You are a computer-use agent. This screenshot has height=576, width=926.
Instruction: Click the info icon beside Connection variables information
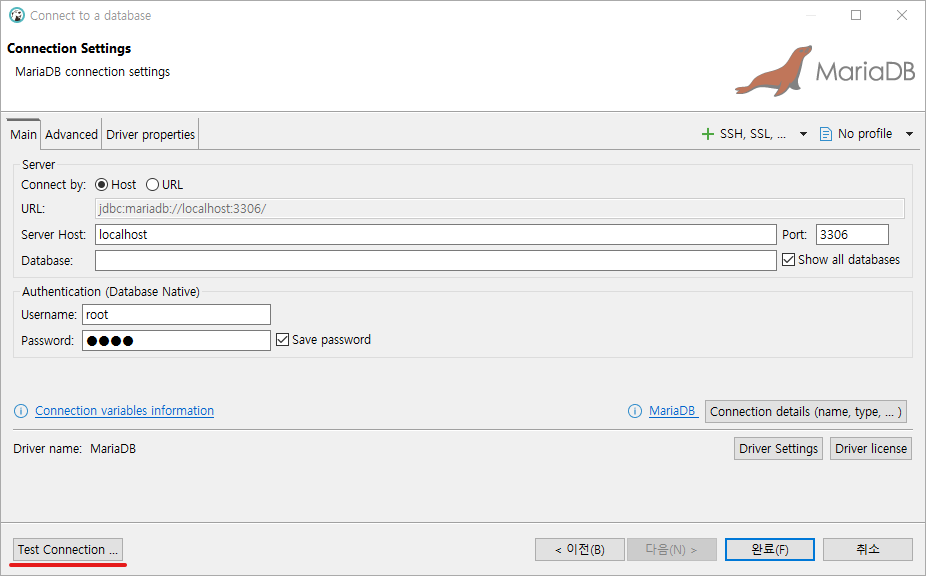[21, 411]
